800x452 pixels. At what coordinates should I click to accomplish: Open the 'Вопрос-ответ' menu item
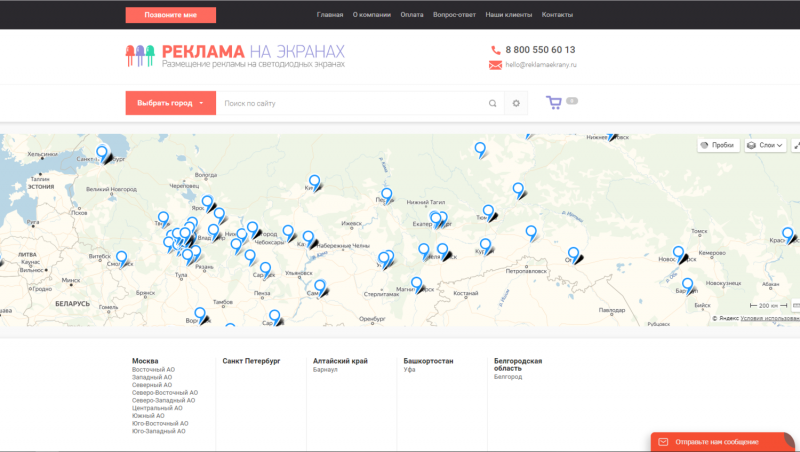pos(454,15)
